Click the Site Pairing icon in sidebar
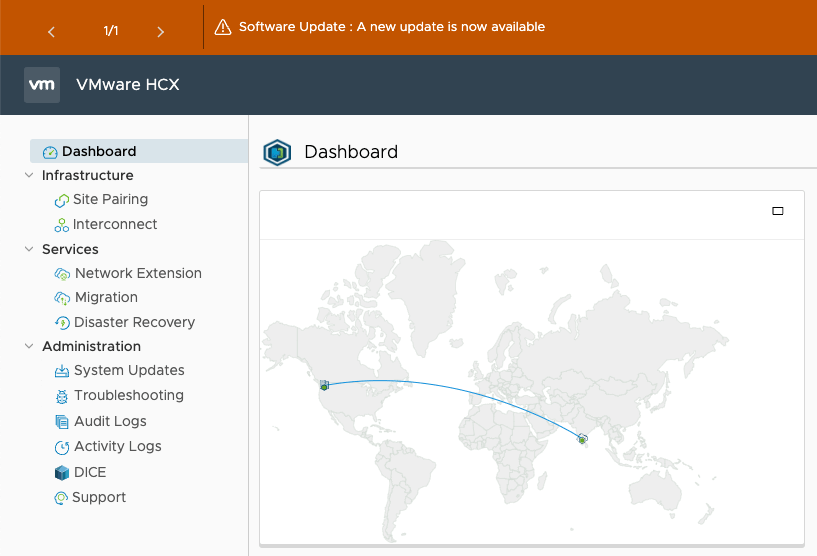This screenshot has width=817, height=556. pos(61,200)
